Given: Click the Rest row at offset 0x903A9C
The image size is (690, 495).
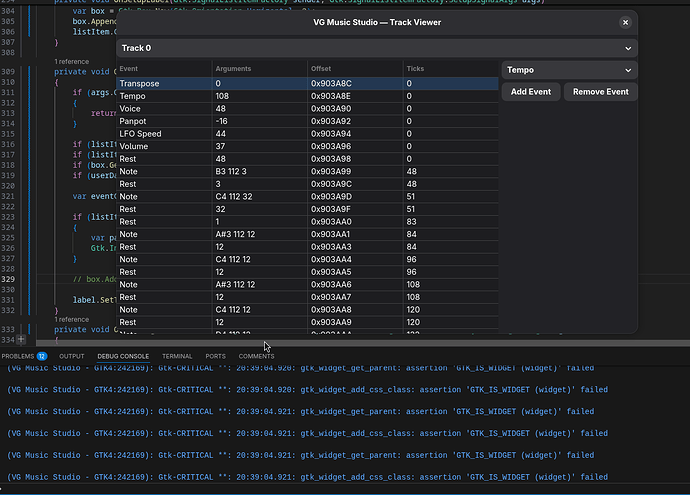Looking at the screenshot, I should (x=307, y=184).
